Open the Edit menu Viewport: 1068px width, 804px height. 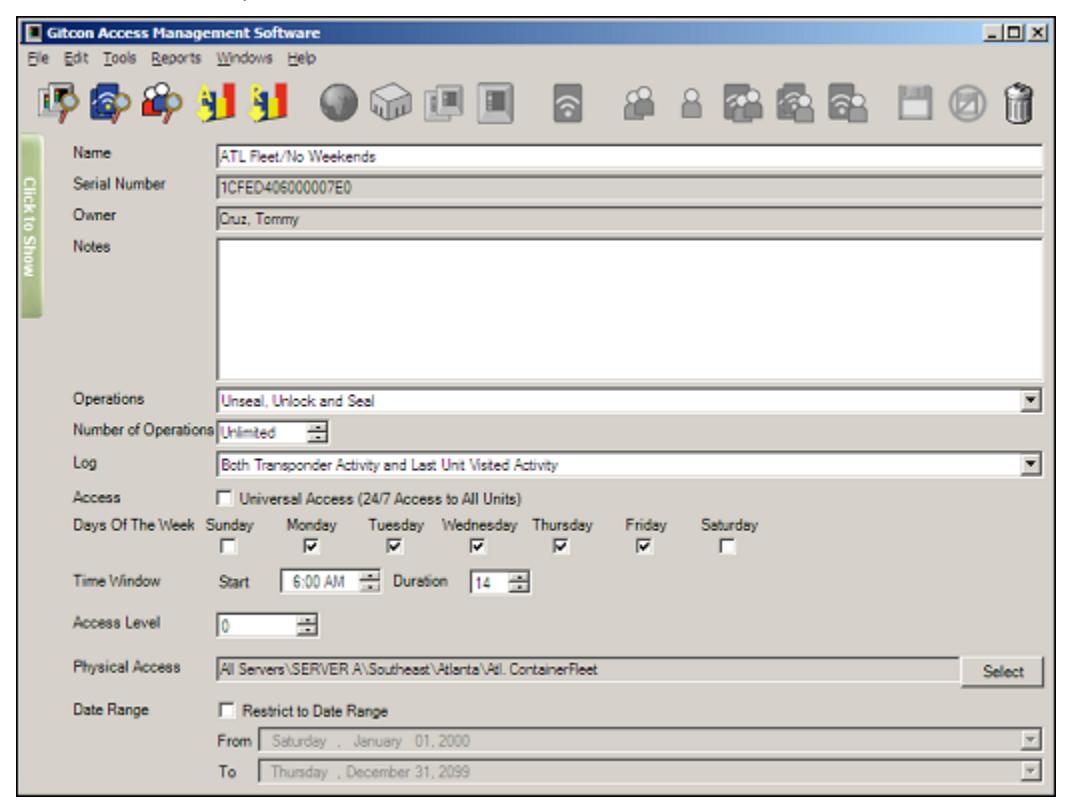tap(76, 59)
